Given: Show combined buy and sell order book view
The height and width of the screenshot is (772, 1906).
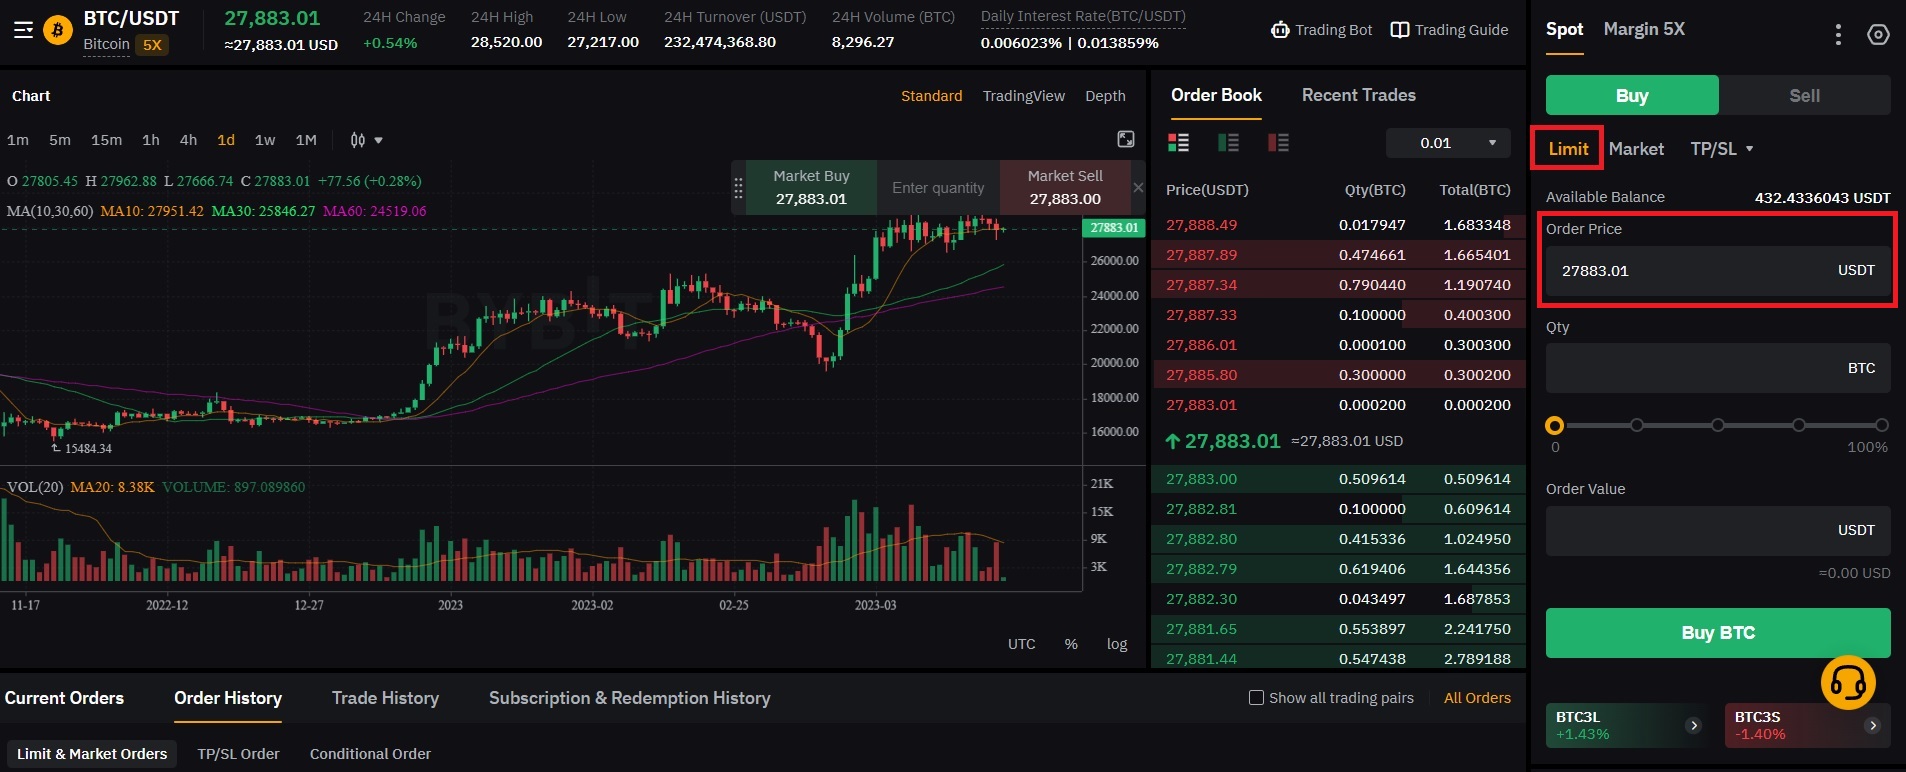Looking at the screenshot, I should coord(1179,143).
